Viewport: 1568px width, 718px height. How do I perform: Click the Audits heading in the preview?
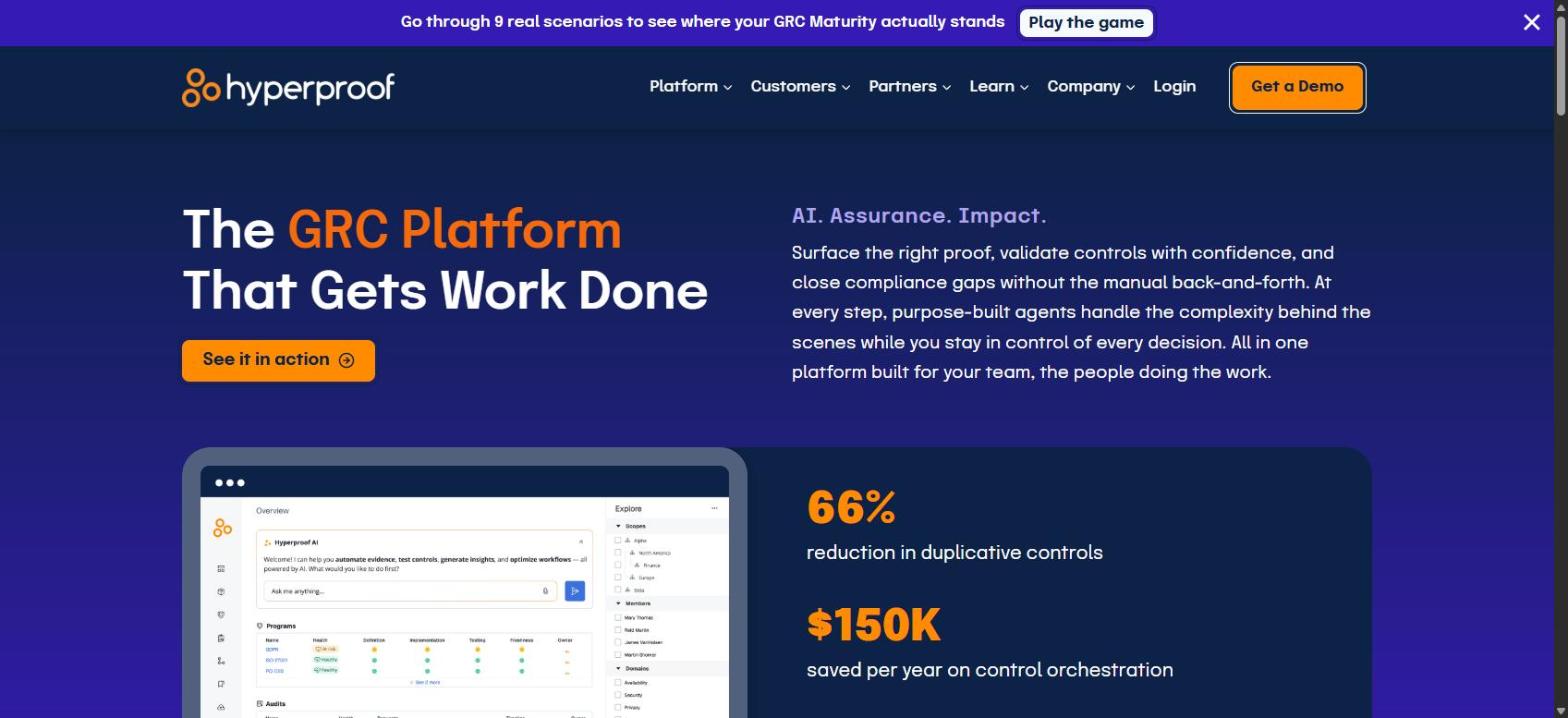click(x=275, y=704)
